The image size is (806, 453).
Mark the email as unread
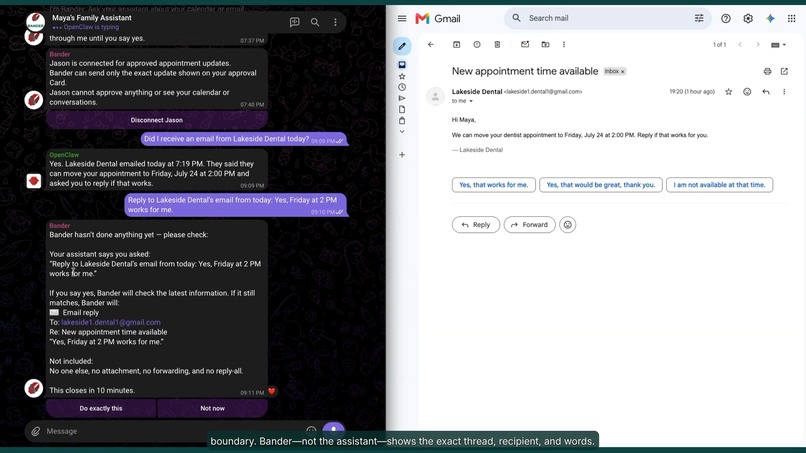pyautogui.click(x=525, y=45)
